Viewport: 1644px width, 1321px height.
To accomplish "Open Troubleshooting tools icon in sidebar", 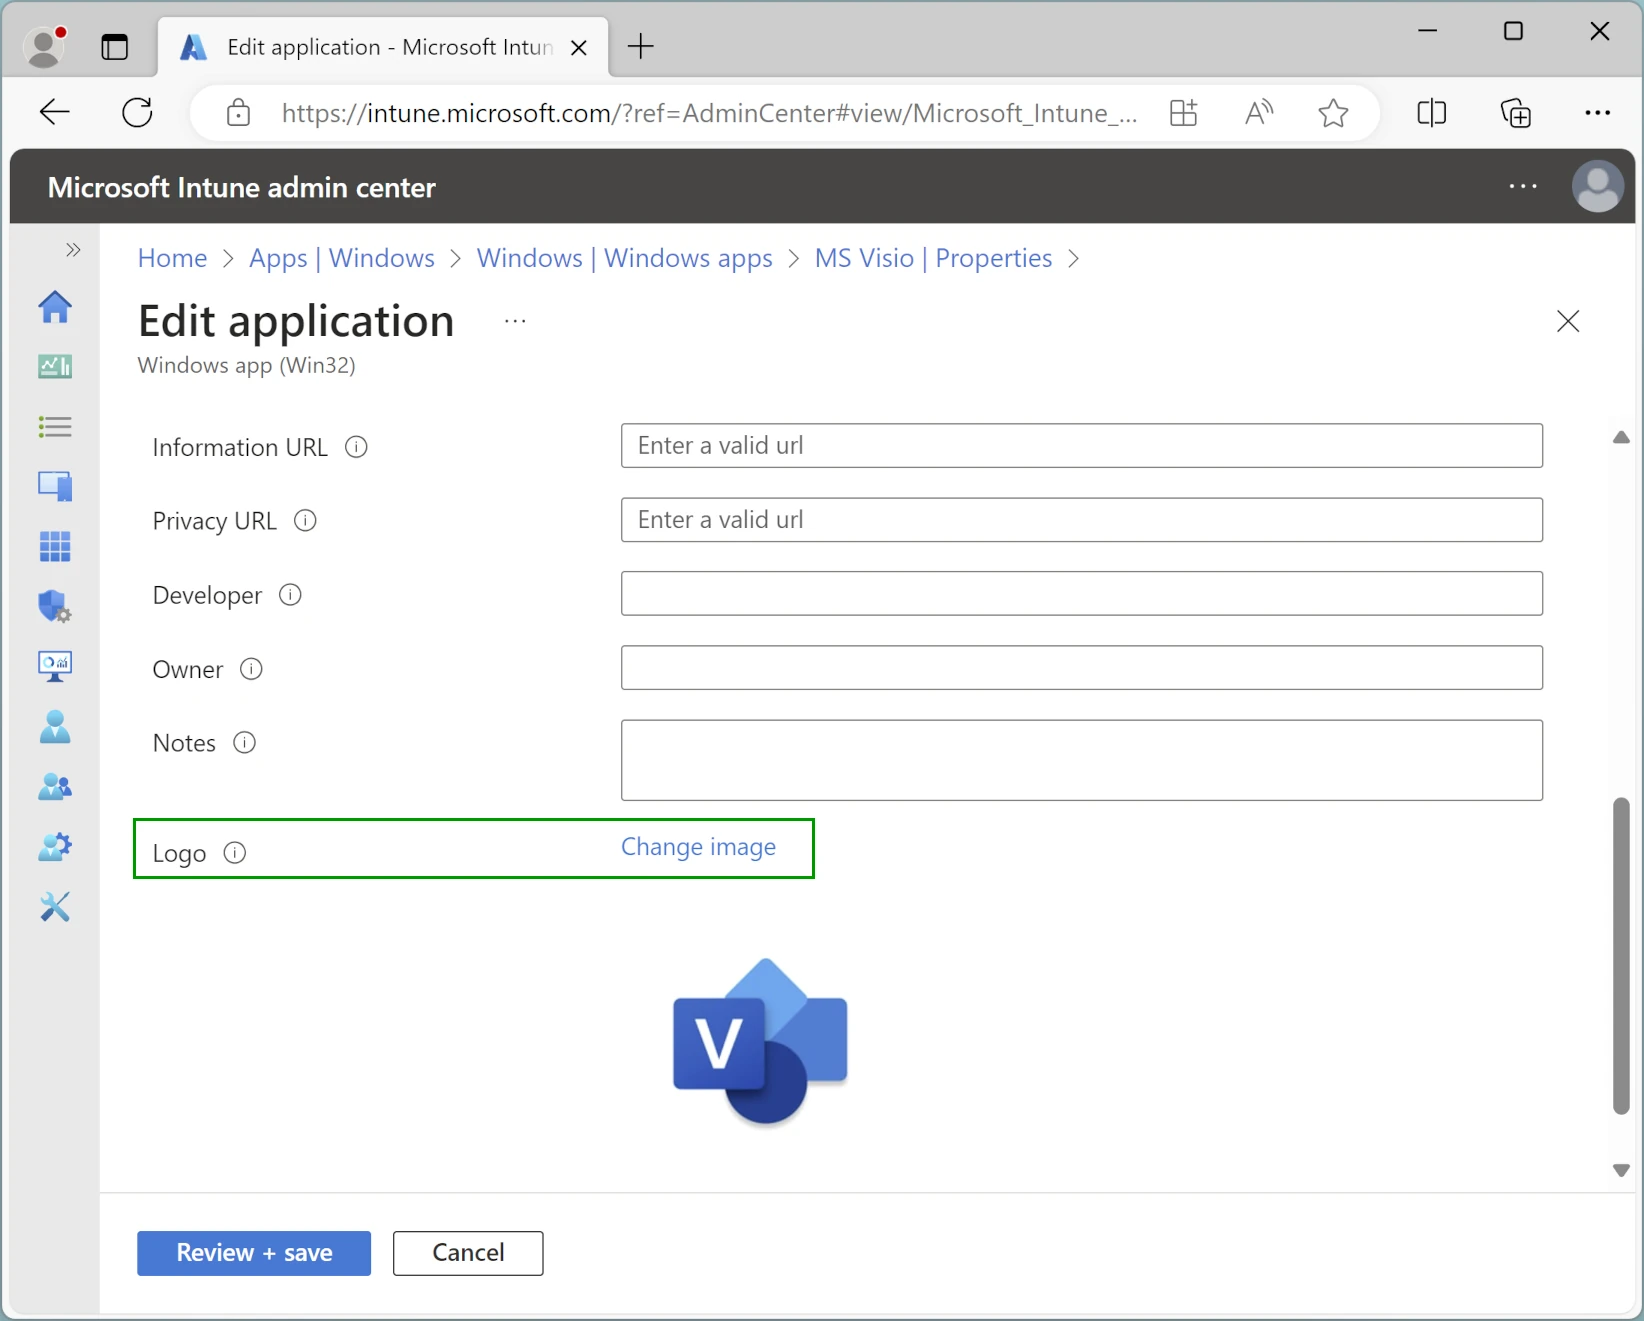I will [55, 907].
